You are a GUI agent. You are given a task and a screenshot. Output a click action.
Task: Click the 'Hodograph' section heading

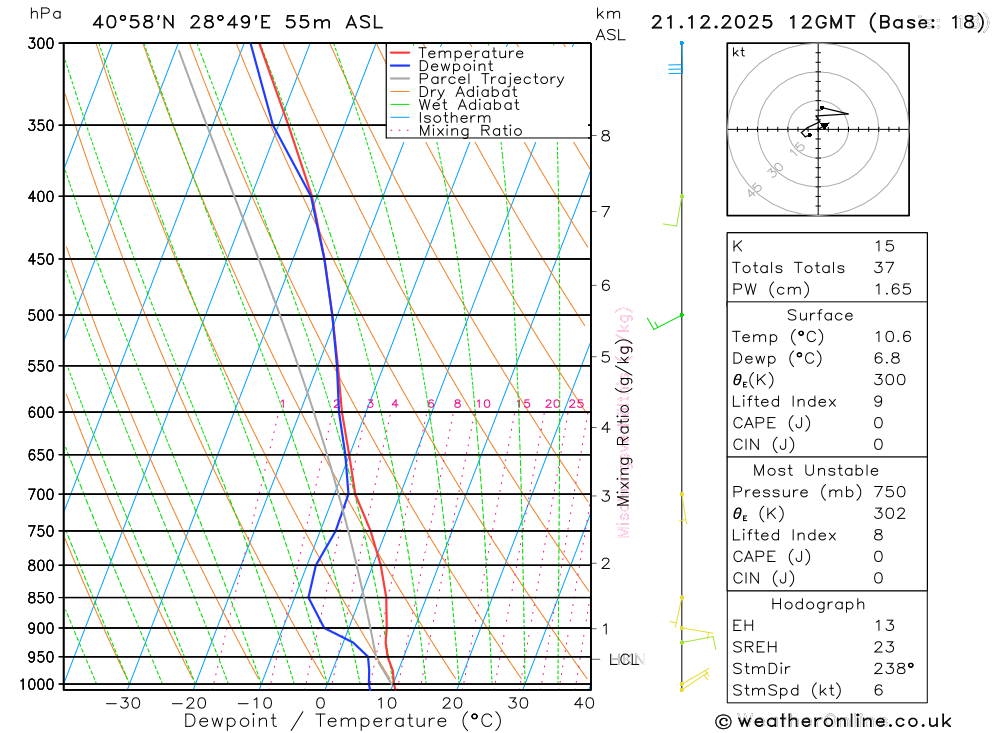click(x=818, y=604)
